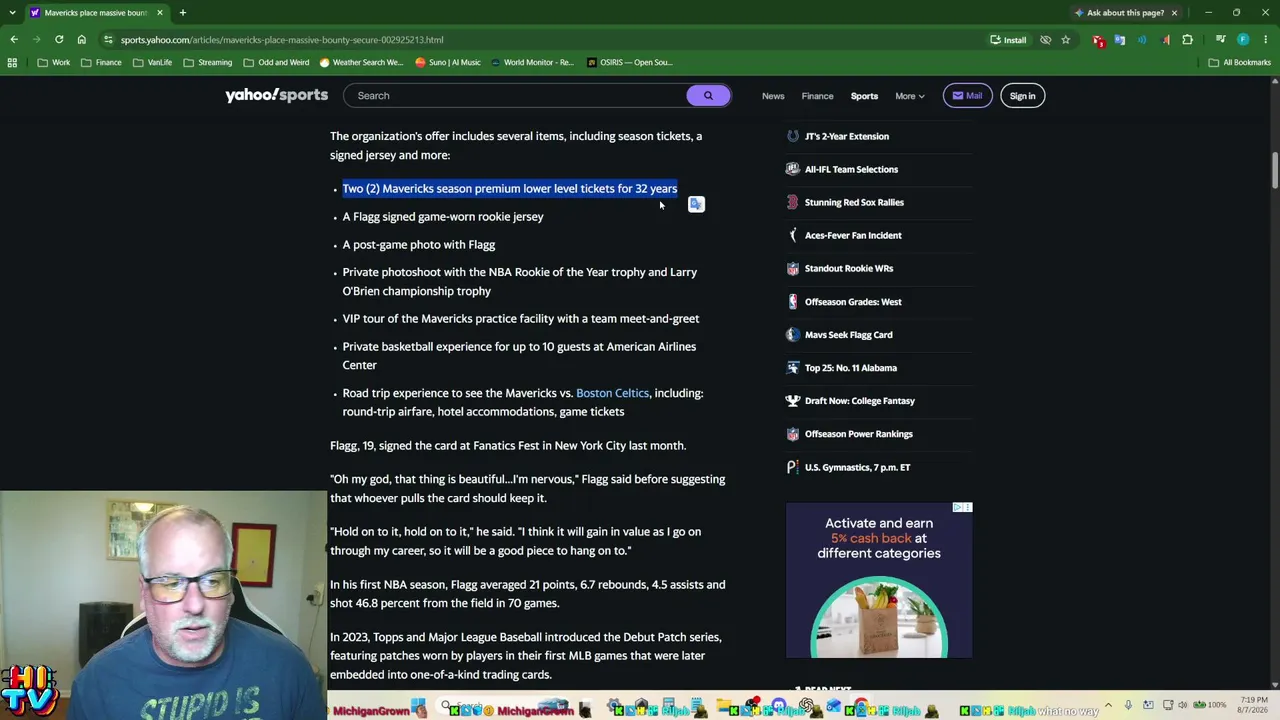
Task: Open the Extensions puzzle menu
Action: click(1188, 40)
